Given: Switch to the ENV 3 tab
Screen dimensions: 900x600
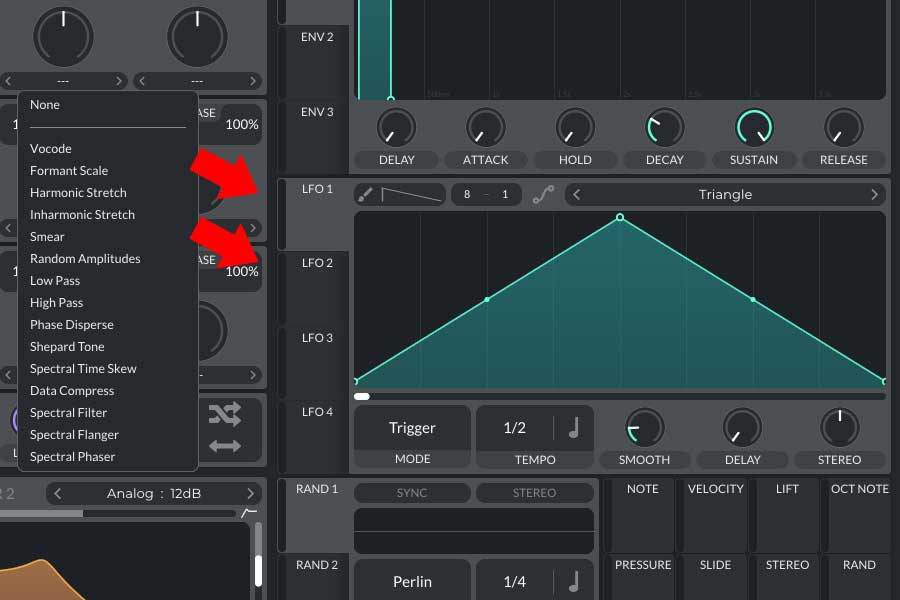Looking at the screenshot, I should [x=317, y=112].
